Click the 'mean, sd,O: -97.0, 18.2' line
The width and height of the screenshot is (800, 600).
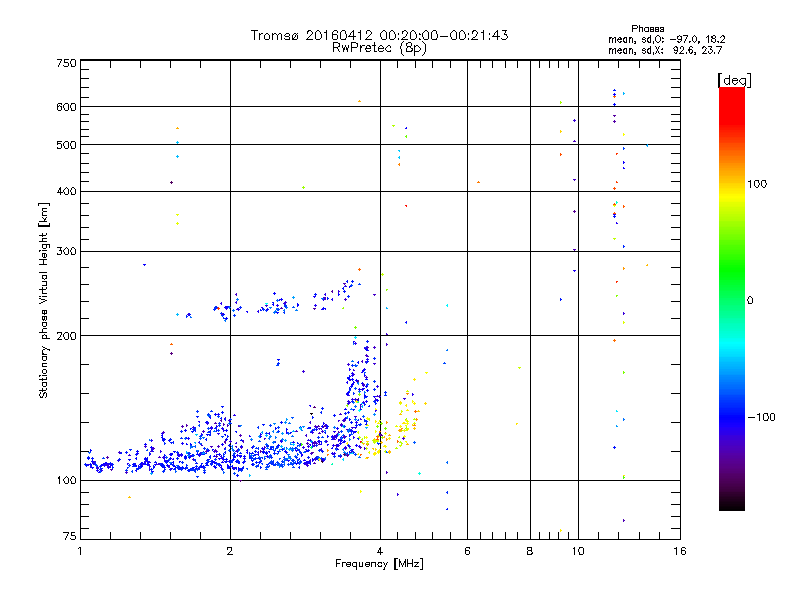pos(666,39)
